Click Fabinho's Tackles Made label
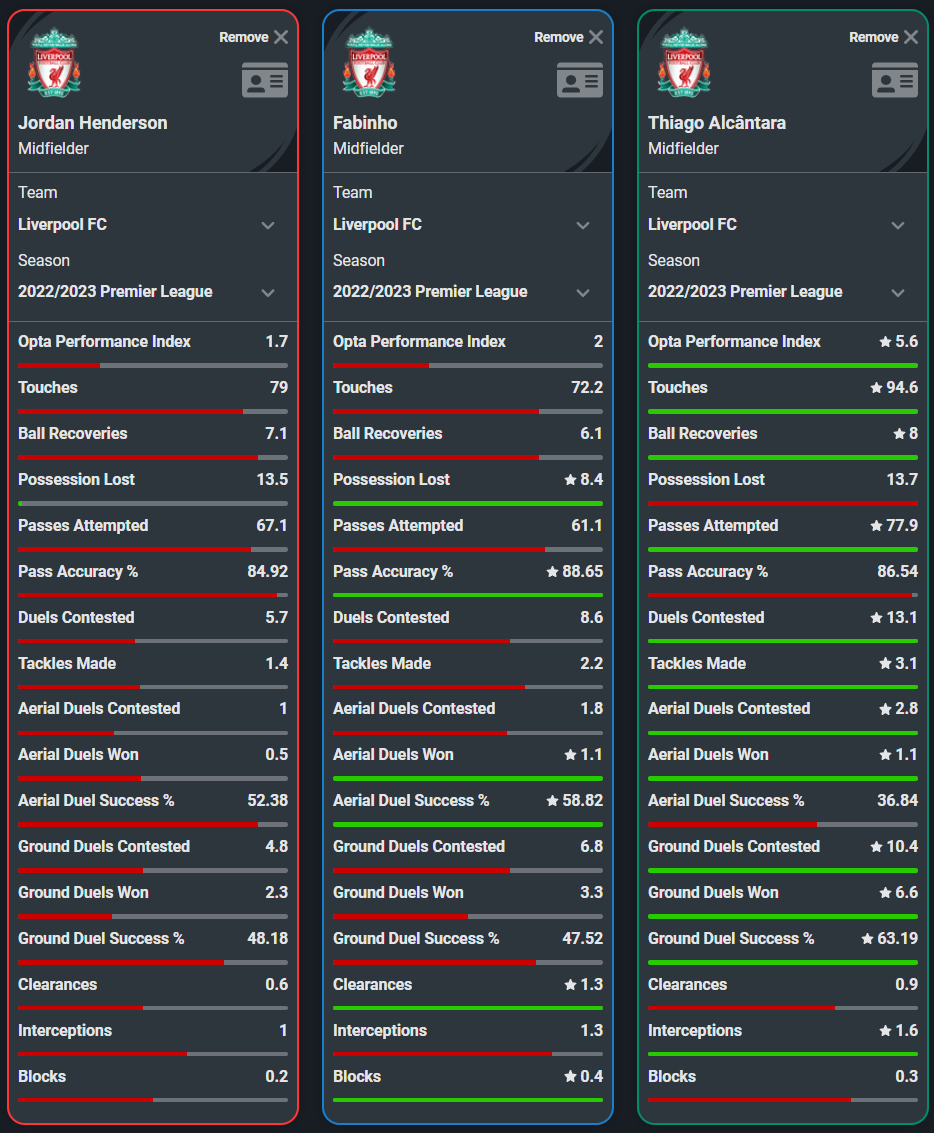 coord(382,663)
